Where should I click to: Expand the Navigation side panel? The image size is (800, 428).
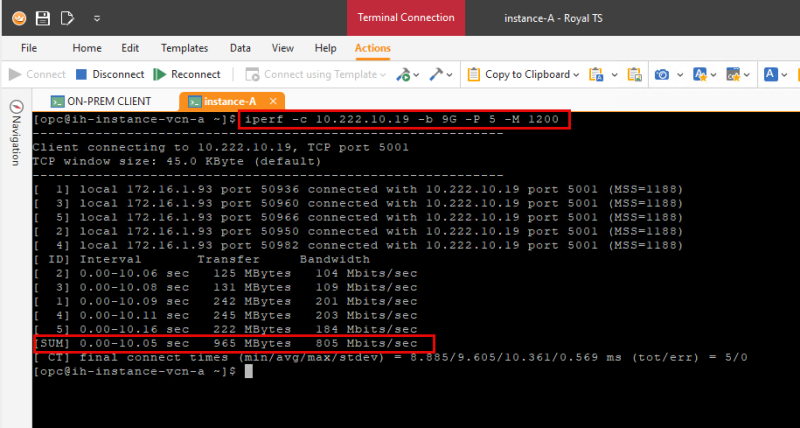coord(16,135)
